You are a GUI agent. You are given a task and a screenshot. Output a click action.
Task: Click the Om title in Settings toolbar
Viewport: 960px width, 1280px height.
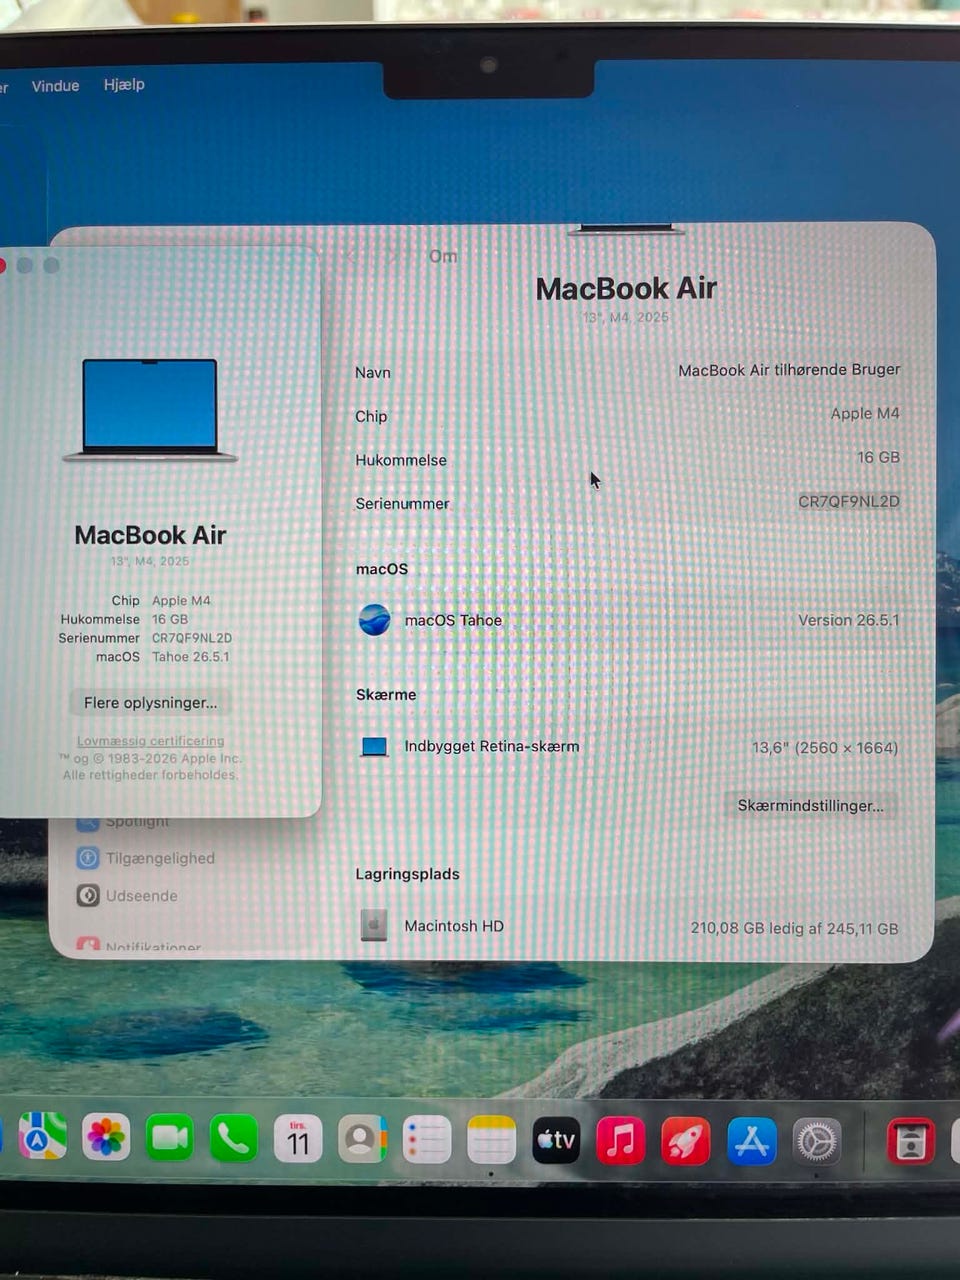[x=443, y=257]
